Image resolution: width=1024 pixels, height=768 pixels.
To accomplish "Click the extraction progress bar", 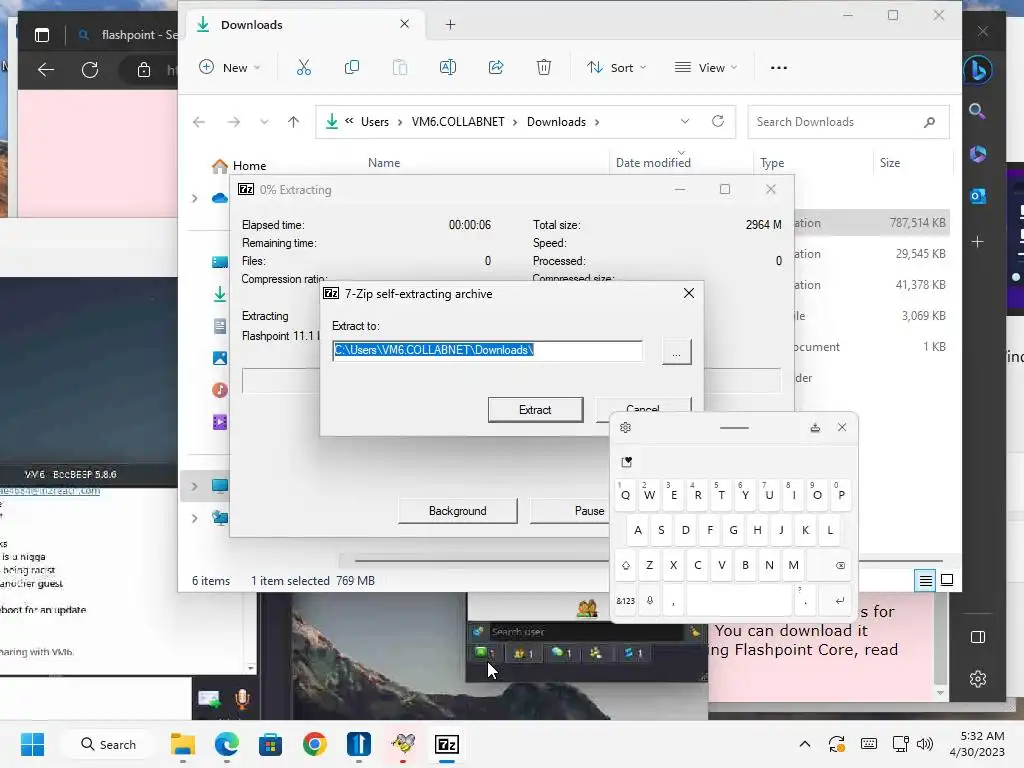I will (281, 381).
